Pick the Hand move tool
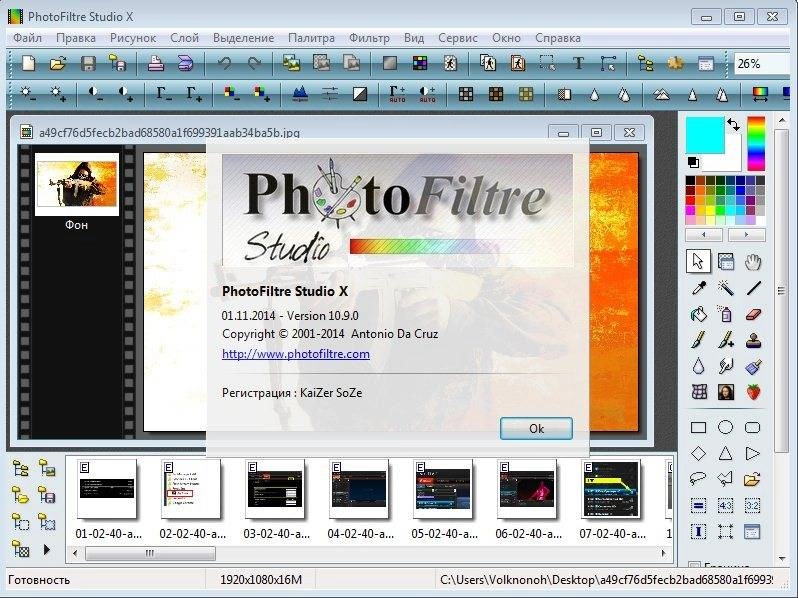The width and height of the screenshot is (798, 598). 753,262
